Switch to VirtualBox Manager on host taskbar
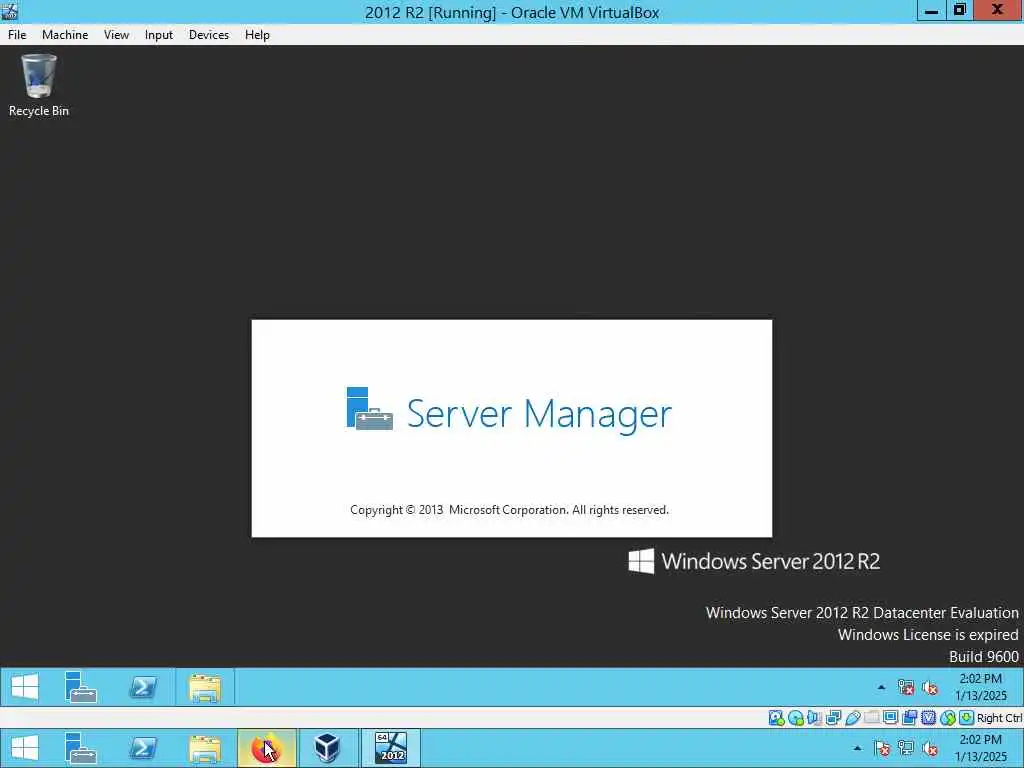 [x=328, y=748]
